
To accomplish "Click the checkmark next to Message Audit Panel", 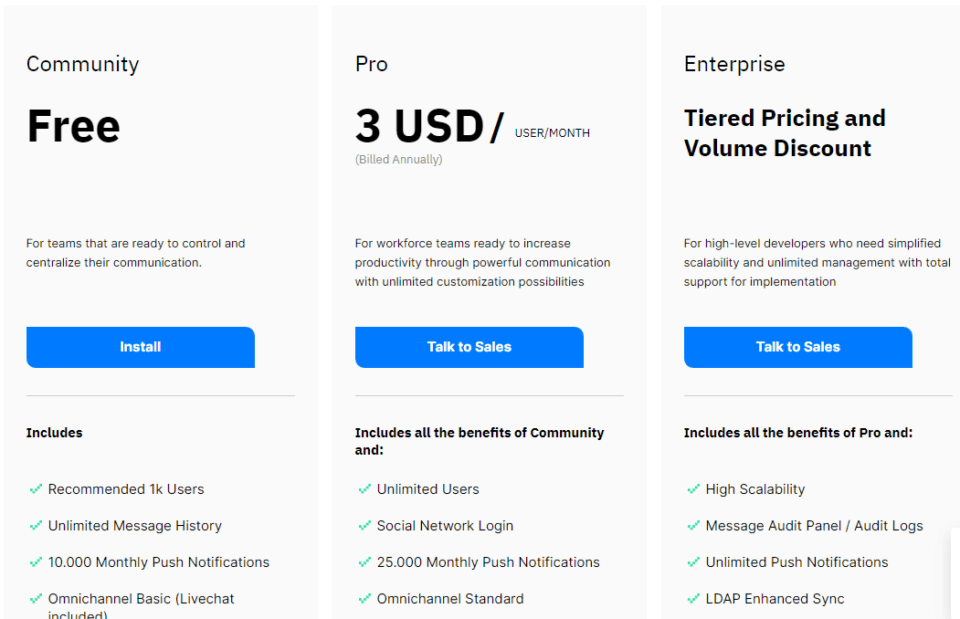I will 694,526.
